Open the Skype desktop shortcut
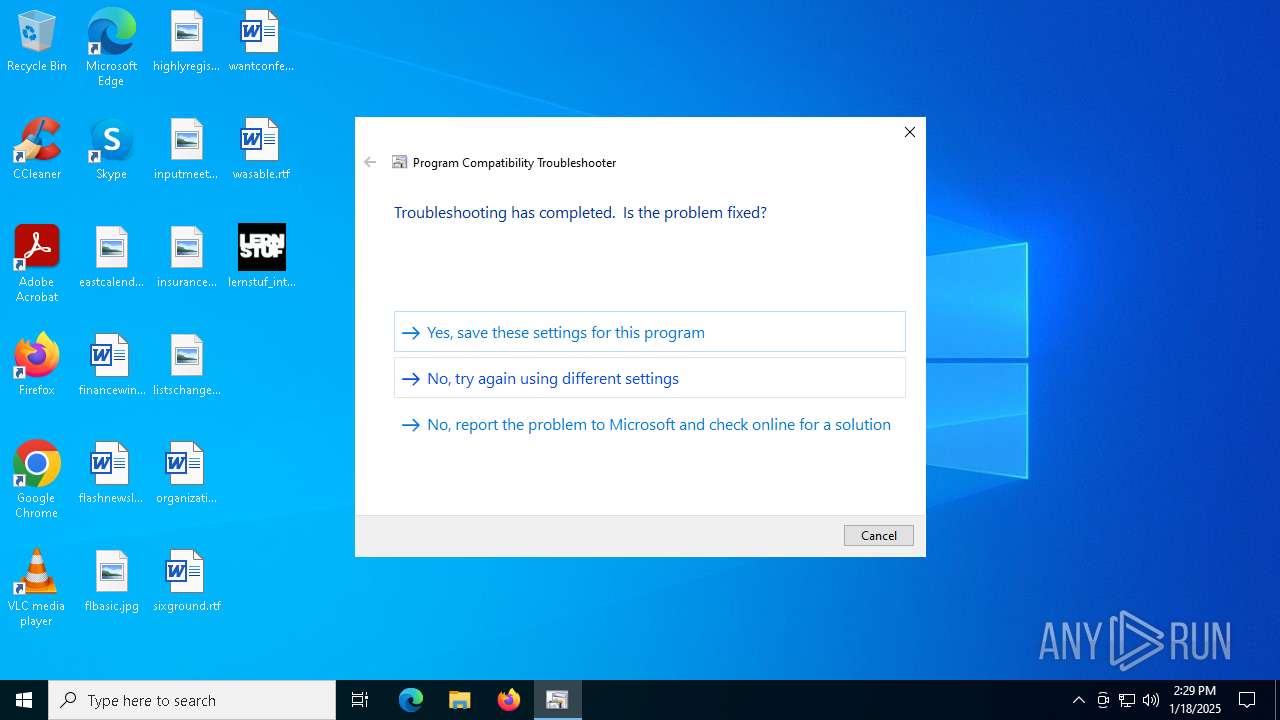Screen dimensions: 1280x720 [x=111, y=150]
